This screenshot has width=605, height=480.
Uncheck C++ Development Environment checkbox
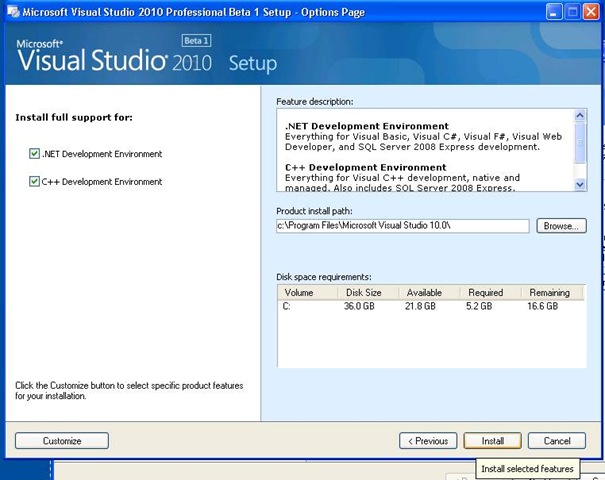point(34,181)
